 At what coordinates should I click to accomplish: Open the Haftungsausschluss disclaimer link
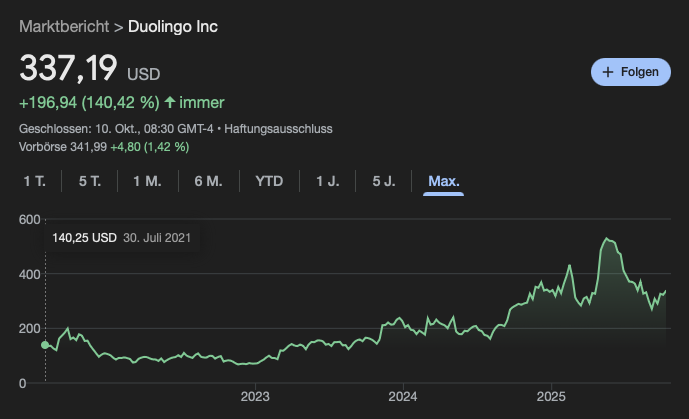279,129
